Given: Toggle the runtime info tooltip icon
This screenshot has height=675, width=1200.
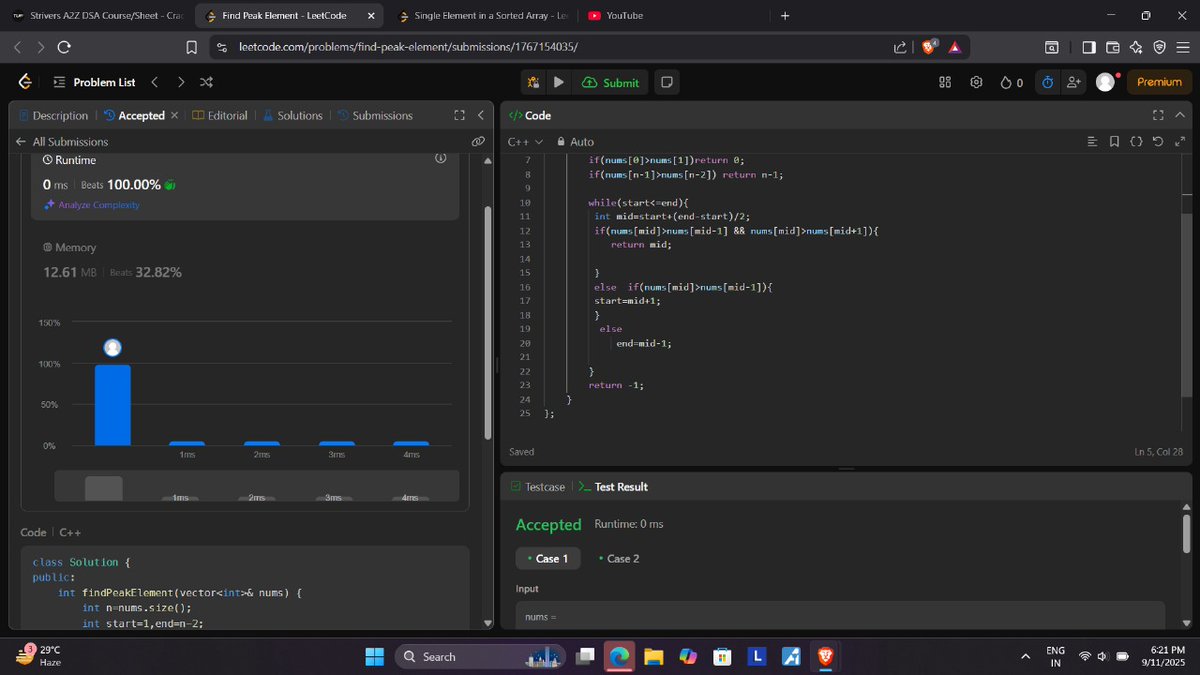Looking at the screenshot, I should [x=440, y=158].
